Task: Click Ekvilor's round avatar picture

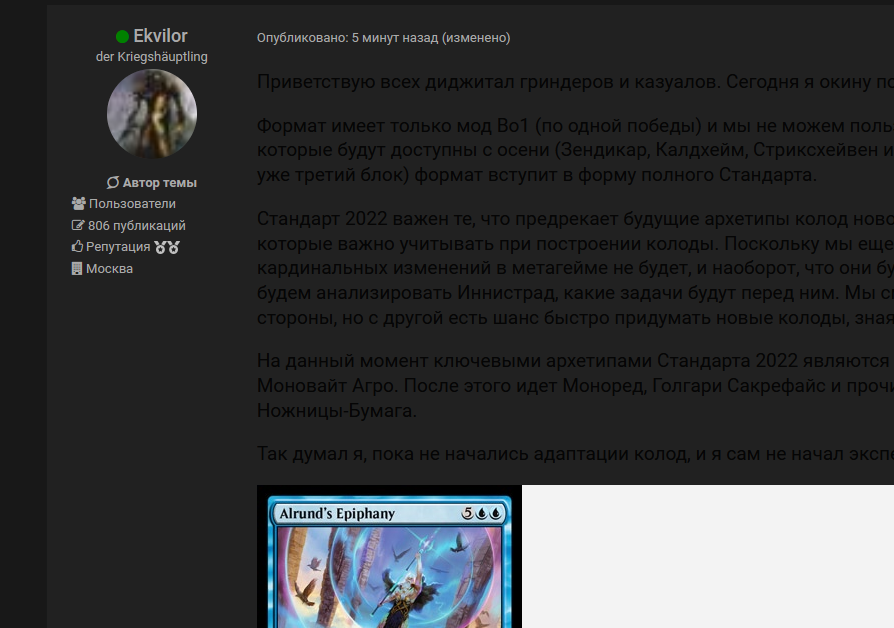Action: point(152,114)
